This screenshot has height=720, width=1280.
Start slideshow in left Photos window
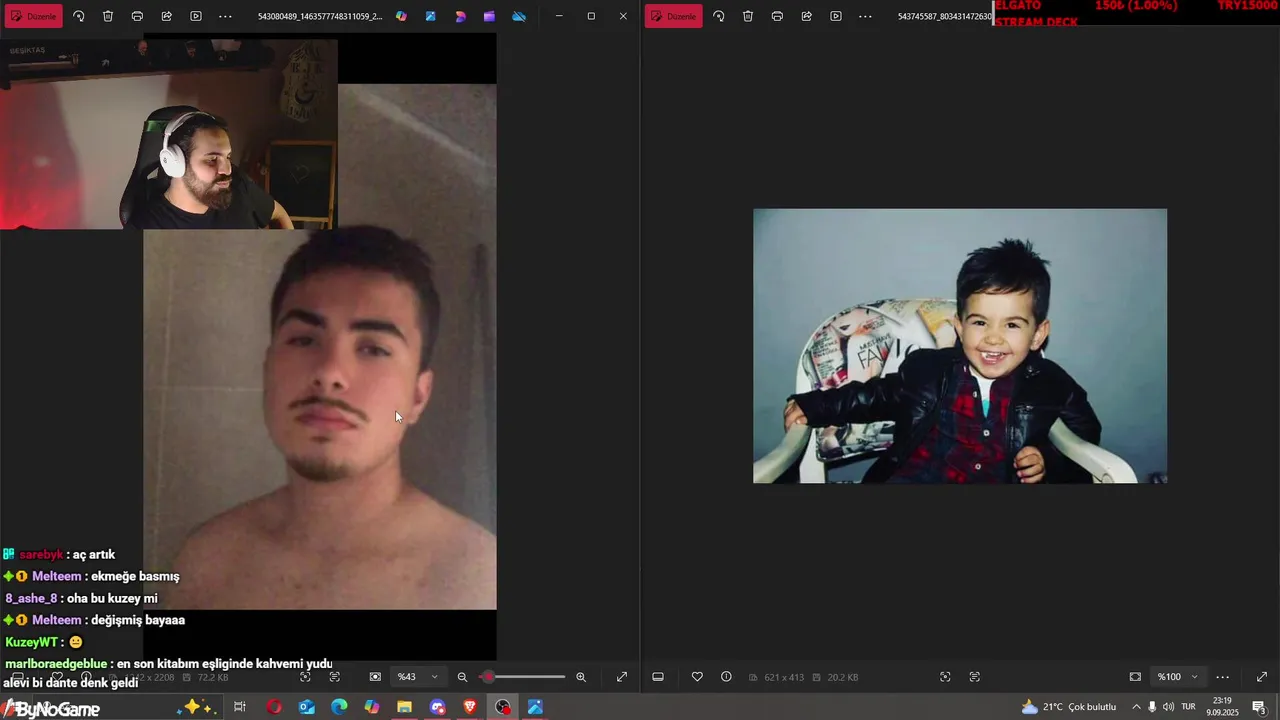click(196, 16)
